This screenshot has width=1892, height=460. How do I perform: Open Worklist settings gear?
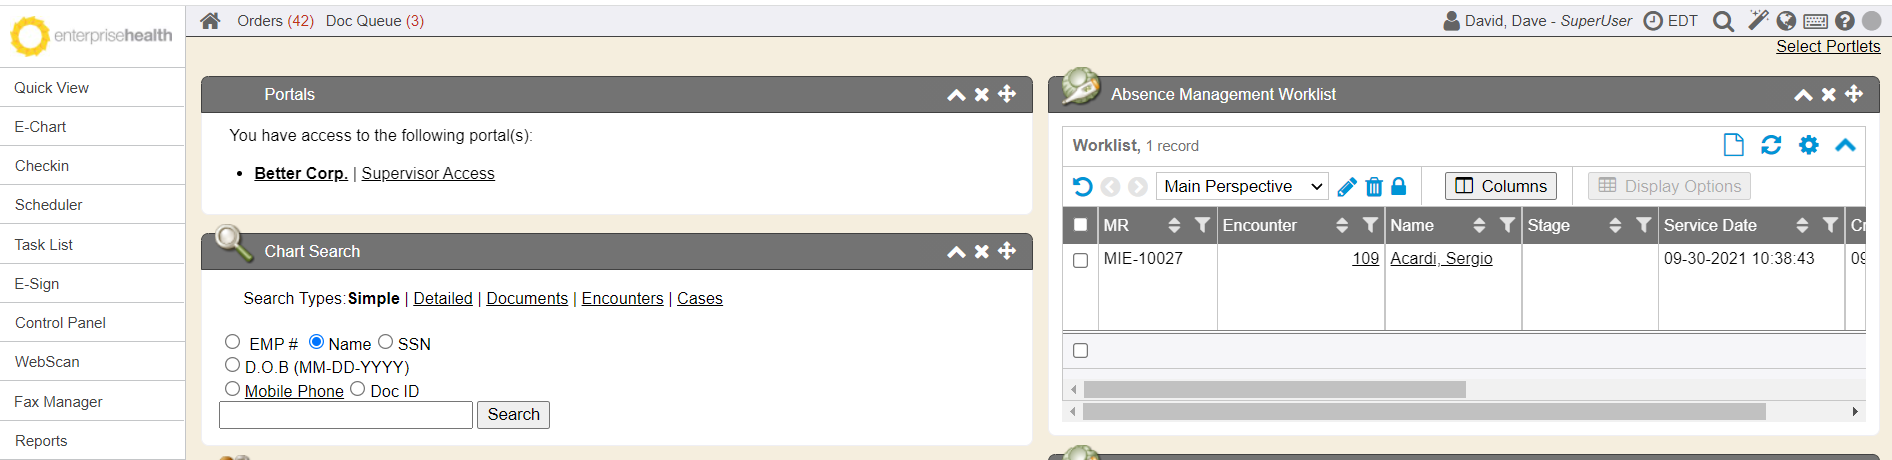click(x=1808, y=145)
